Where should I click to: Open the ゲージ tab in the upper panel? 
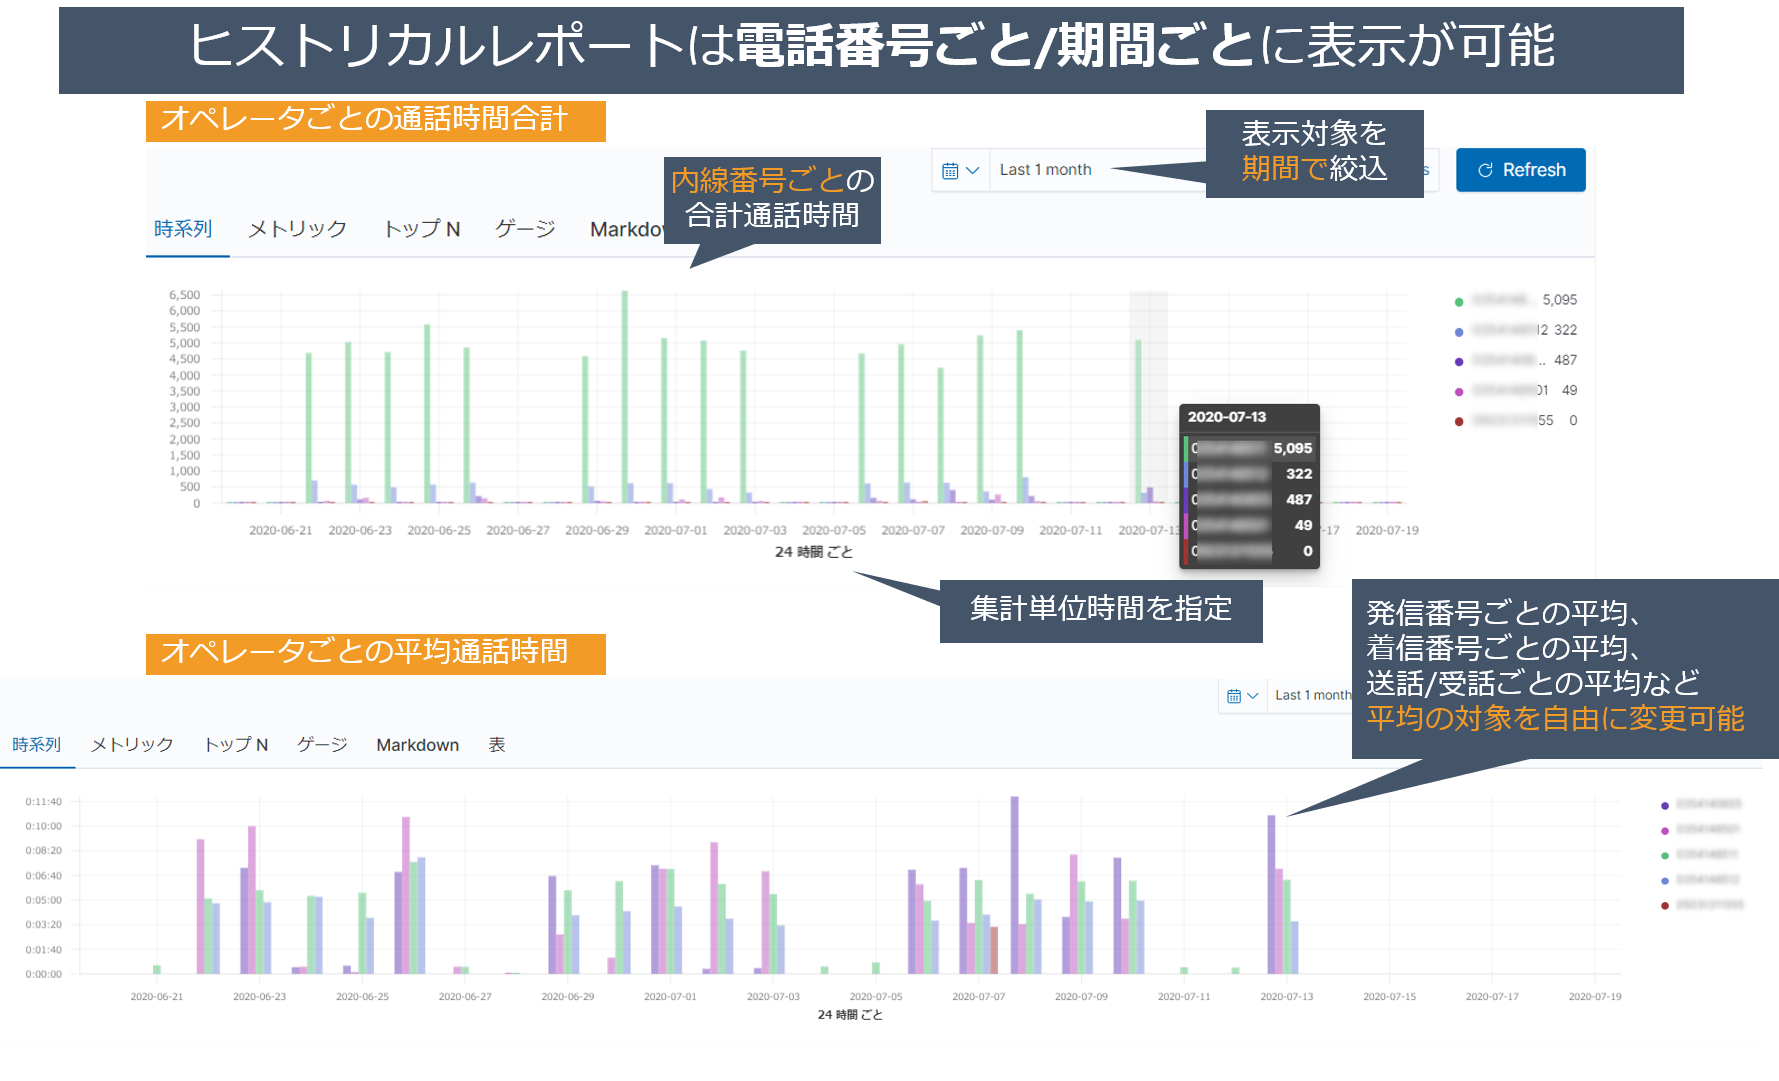(x=525, y=229)
